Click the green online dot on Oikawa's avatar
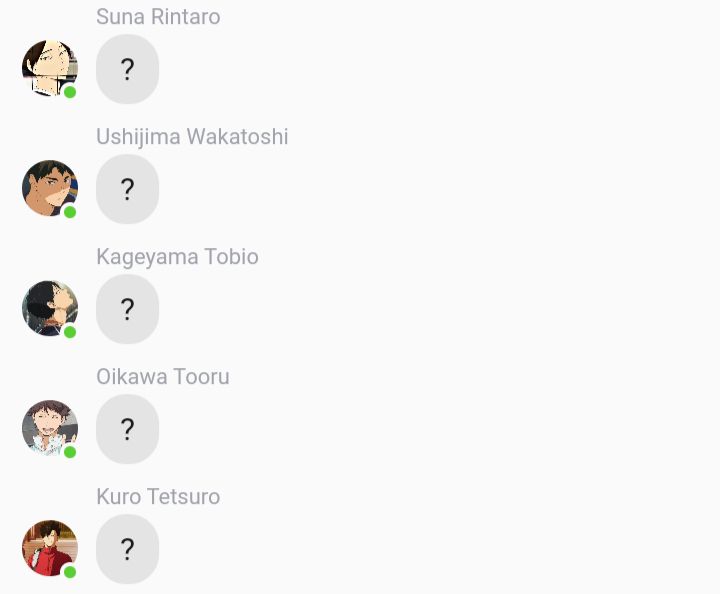The image size is (720, 594). 70,452
